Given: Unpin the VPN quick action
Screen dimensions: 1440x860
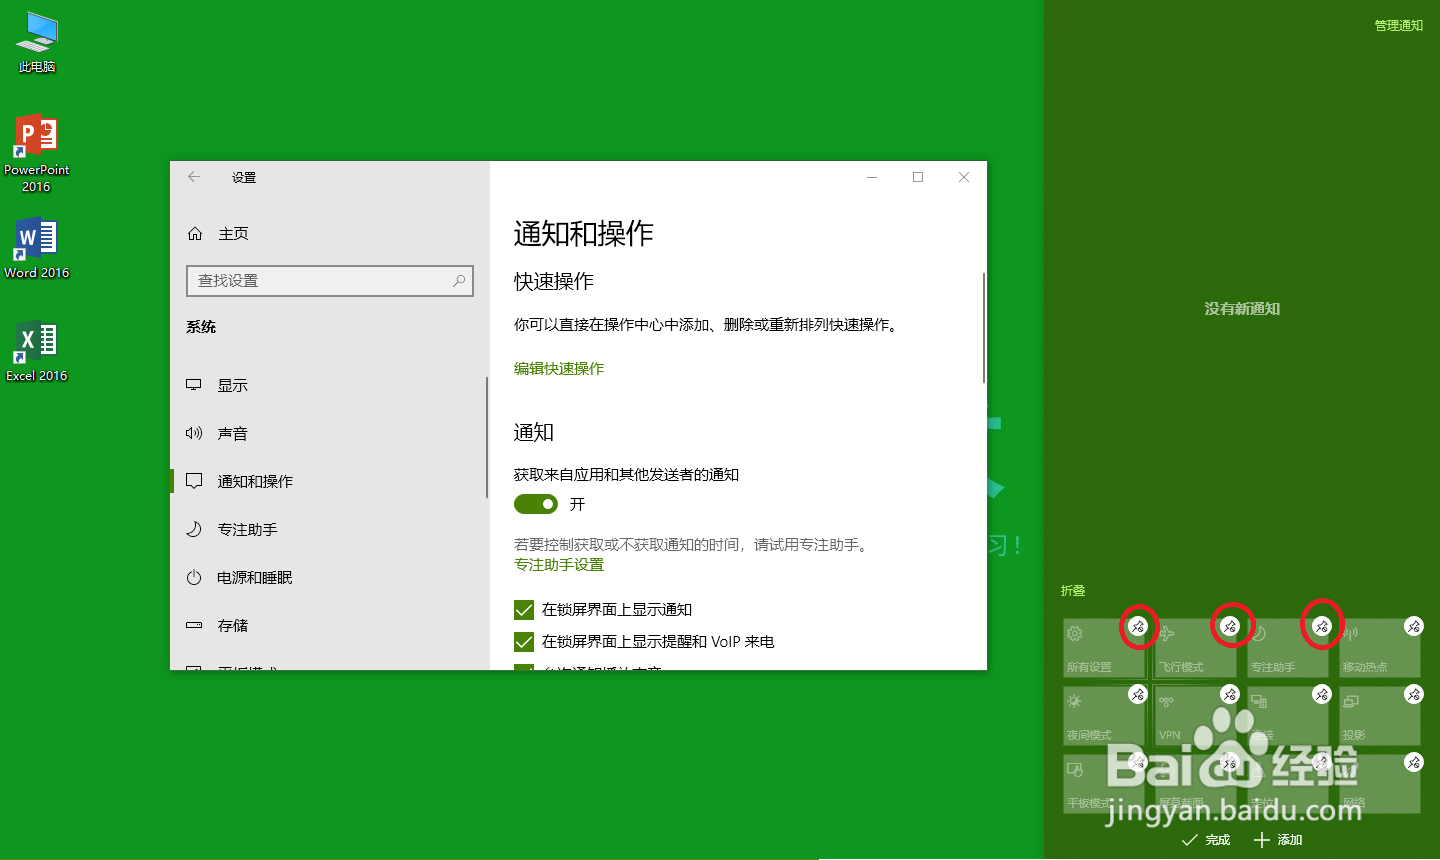Looking at the screenshot, I should pos(1230,694).
